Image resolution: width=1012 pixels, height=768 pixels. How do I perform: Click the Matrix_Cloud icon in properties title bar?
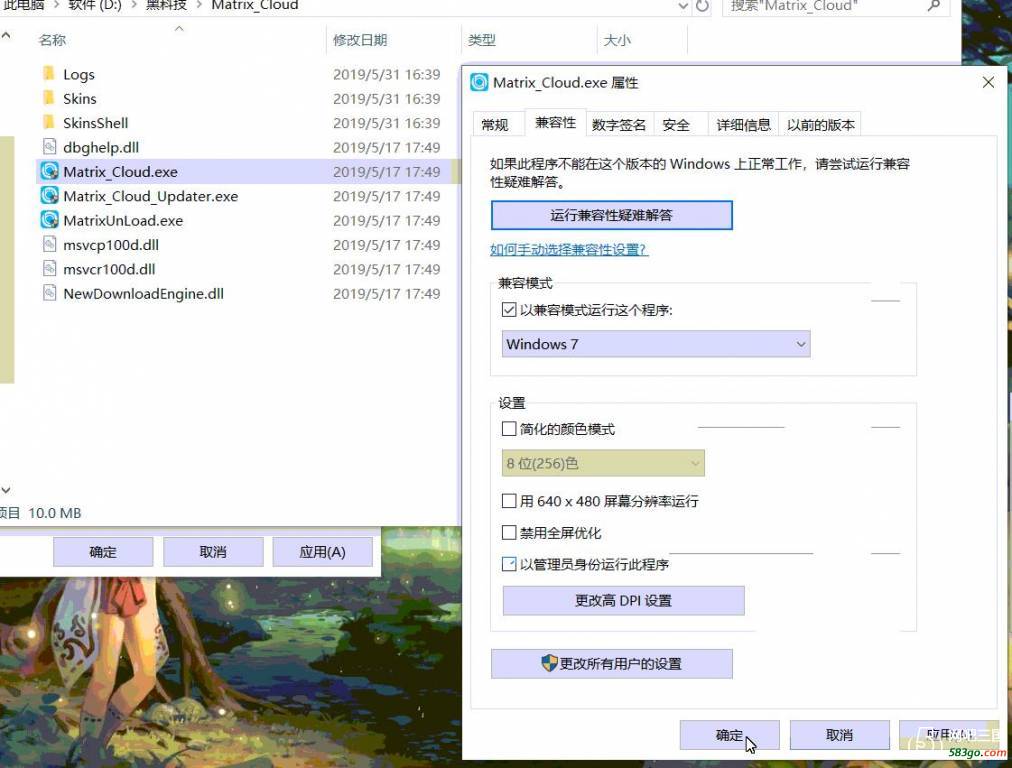479,83
